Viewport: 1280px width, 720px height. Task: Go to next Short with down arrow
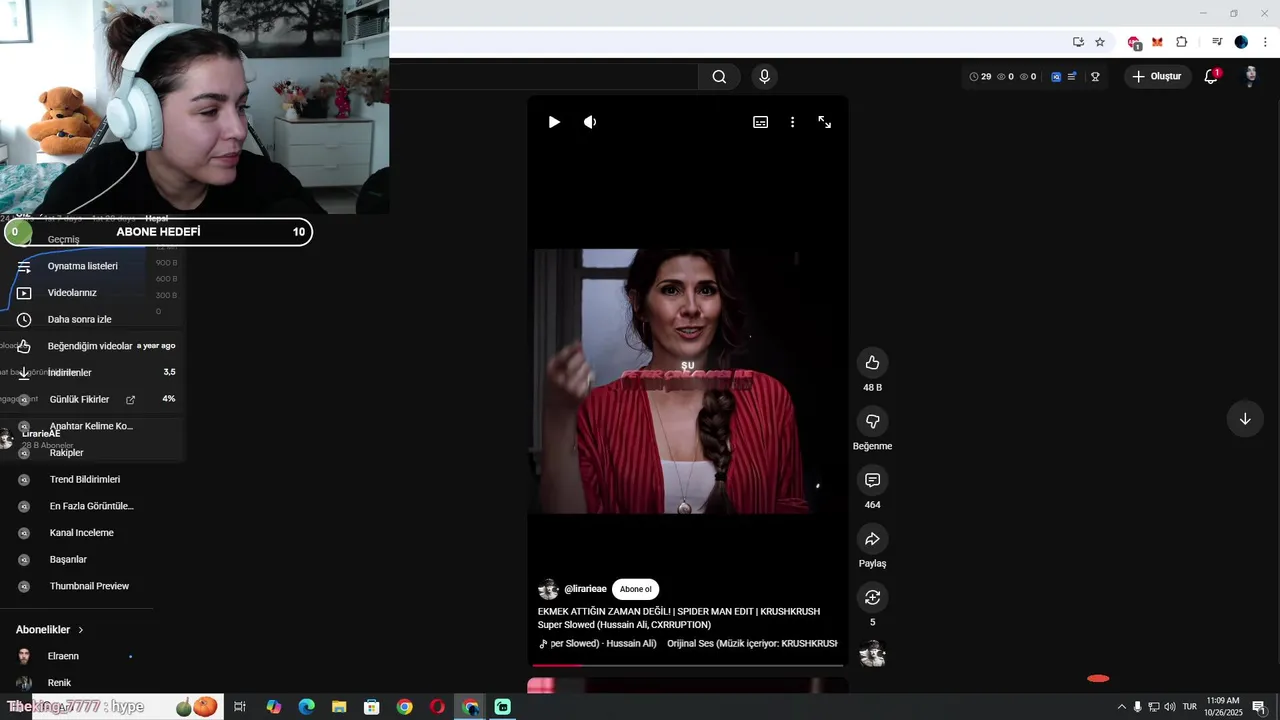coord(1245,419)
